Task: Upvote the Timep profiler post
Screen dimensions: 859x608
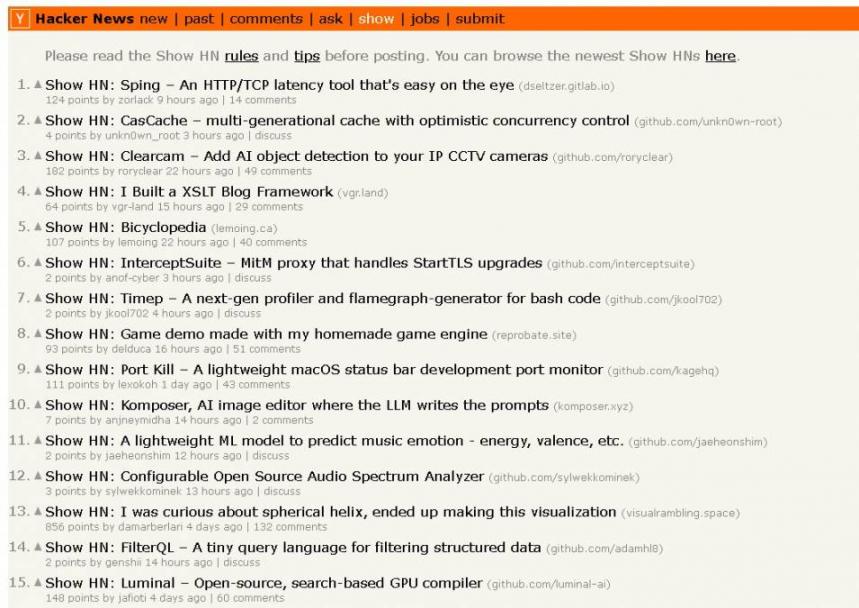Action: [38, 299]
